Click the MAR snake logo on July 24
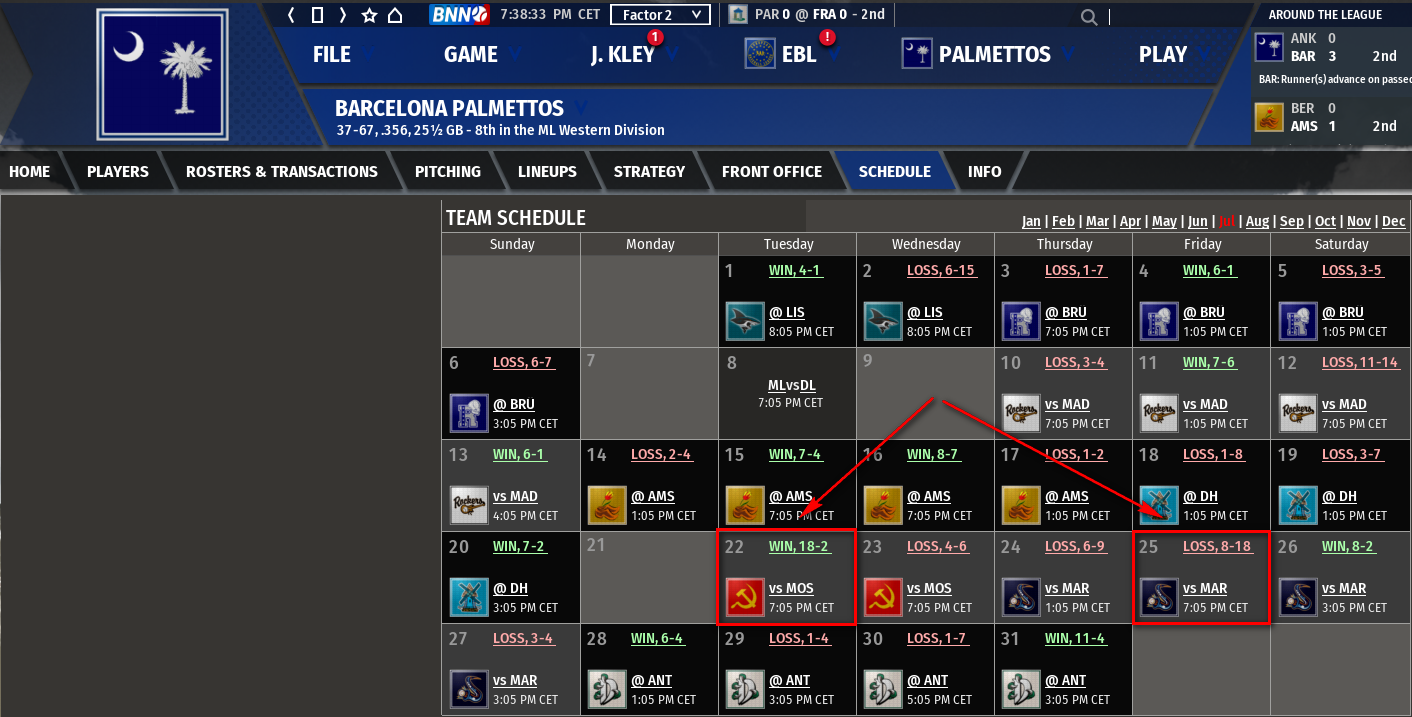 point(1020,598)
